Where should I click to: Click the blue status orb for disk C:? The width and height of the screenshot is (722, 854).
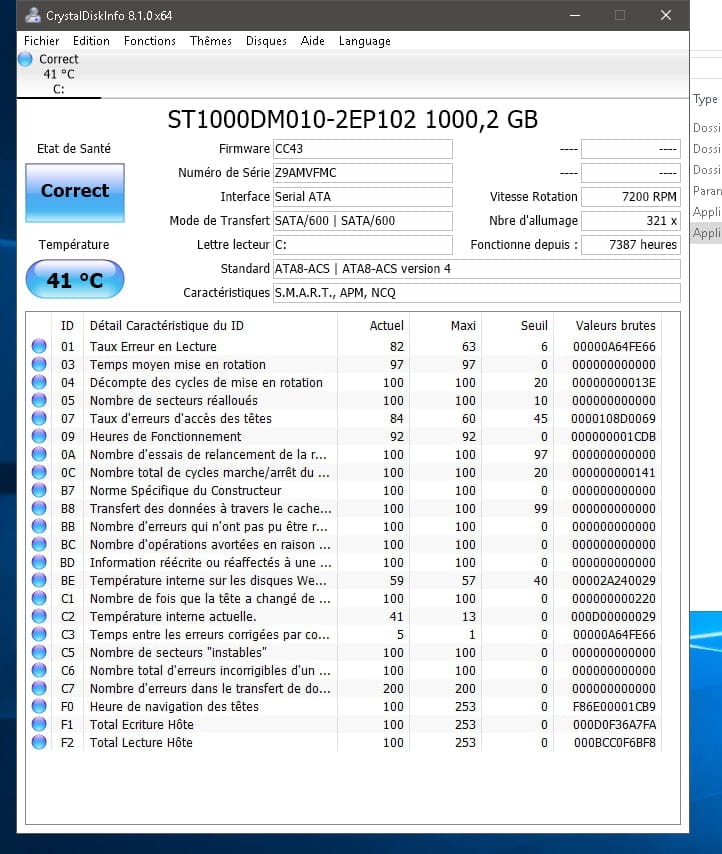pyautogui.click(x=26, y=60)
